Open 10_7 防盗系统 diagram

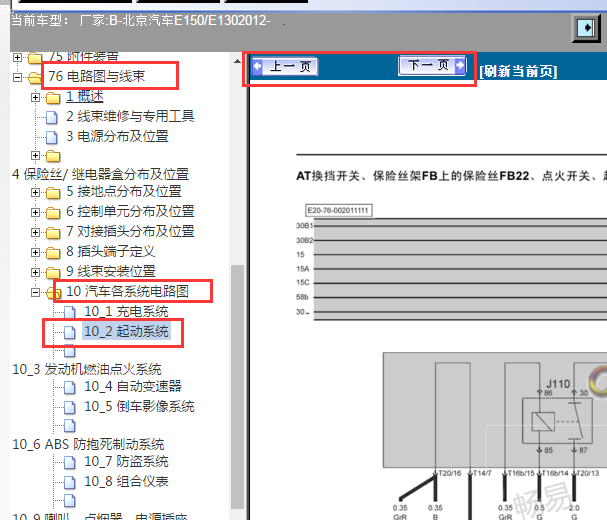[x=126, y=461]
